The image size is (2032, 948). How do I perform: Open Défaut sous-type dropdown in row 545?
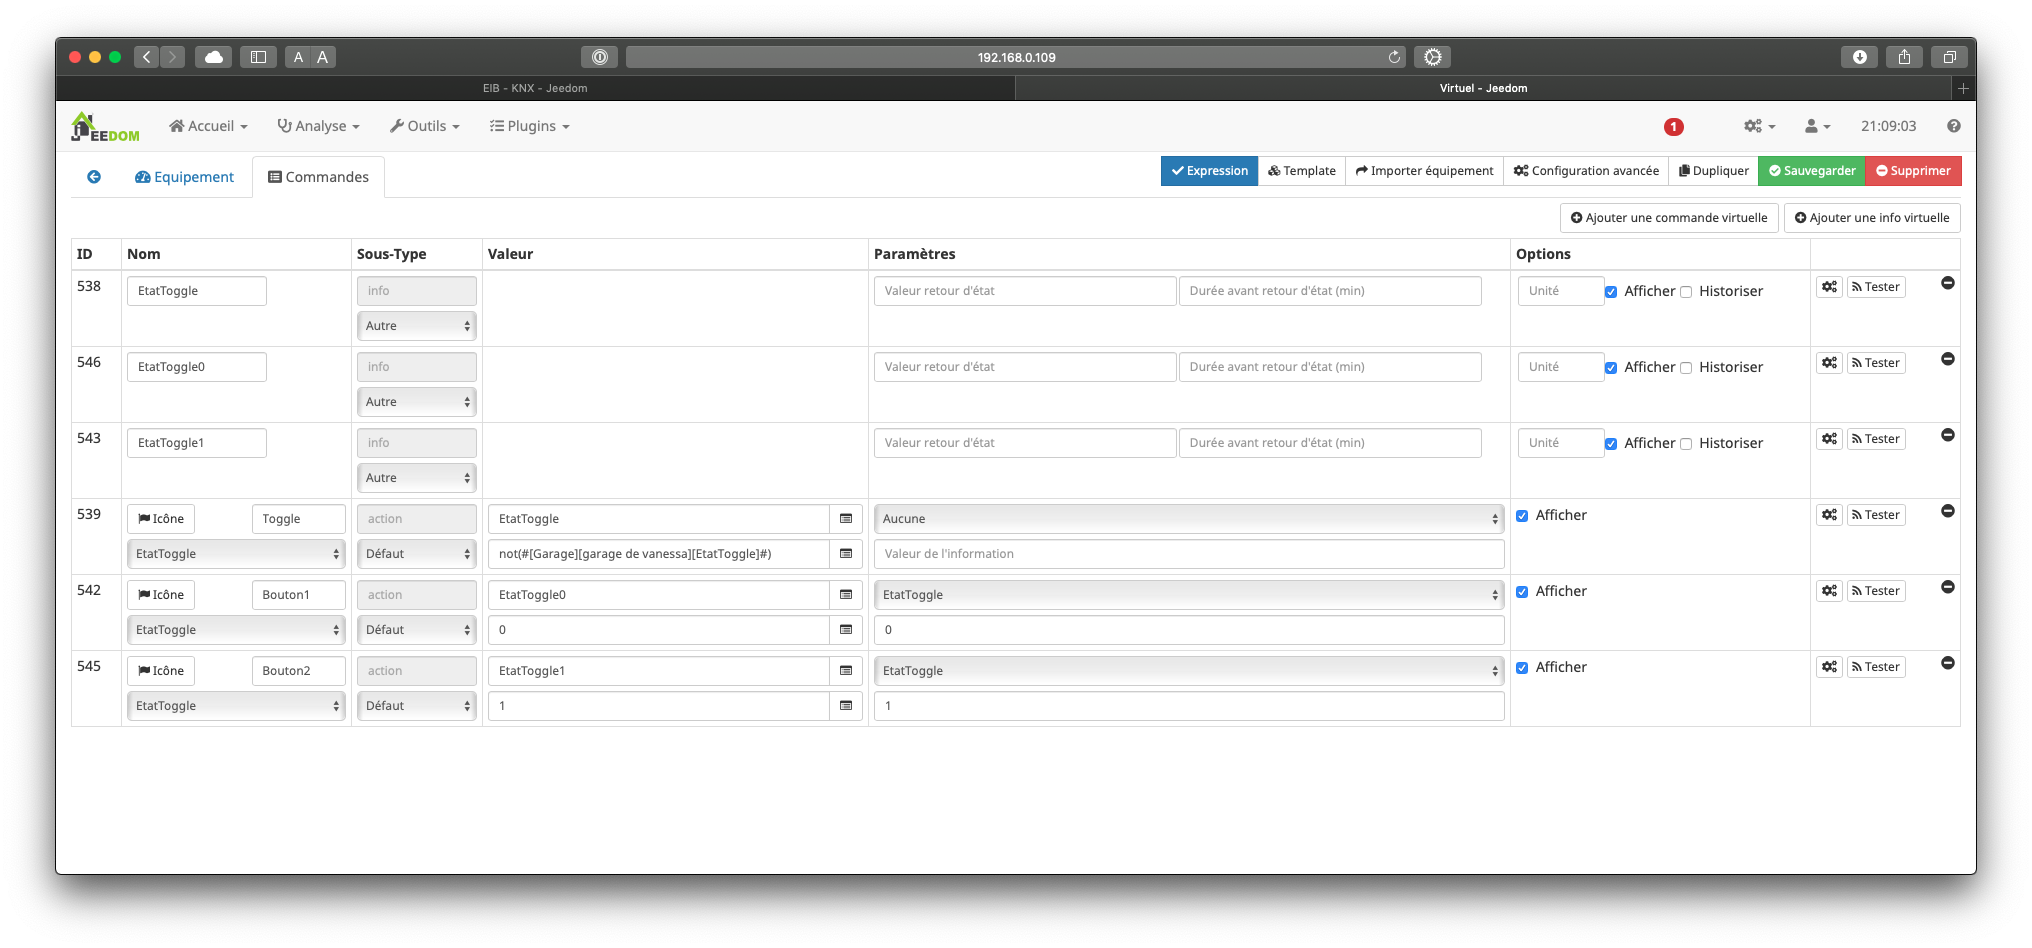coord(417,706)
